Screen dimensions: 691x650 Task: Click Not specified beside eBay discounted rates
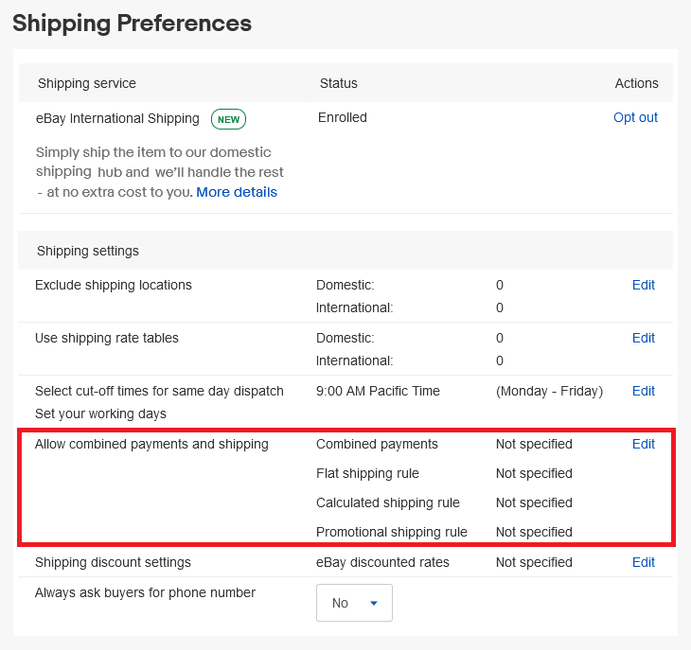(534, 562)
